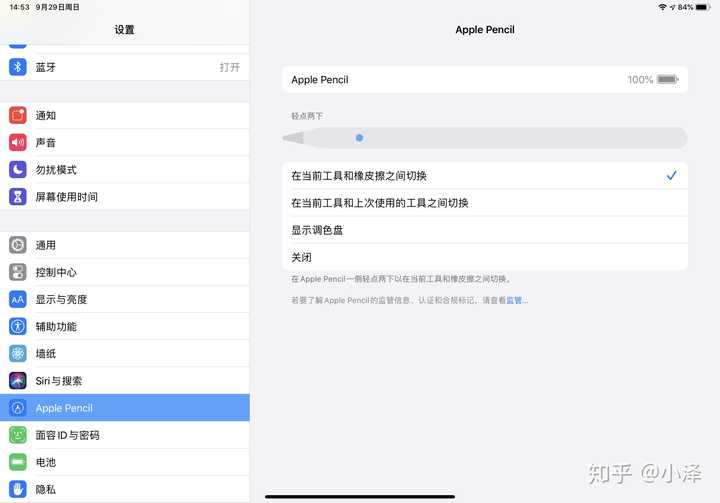Image resolution: width=720 pixels, height=503 pixels.
Task: Tap the 14:53 clock in status bar
Action: click(x=19, y=7)
